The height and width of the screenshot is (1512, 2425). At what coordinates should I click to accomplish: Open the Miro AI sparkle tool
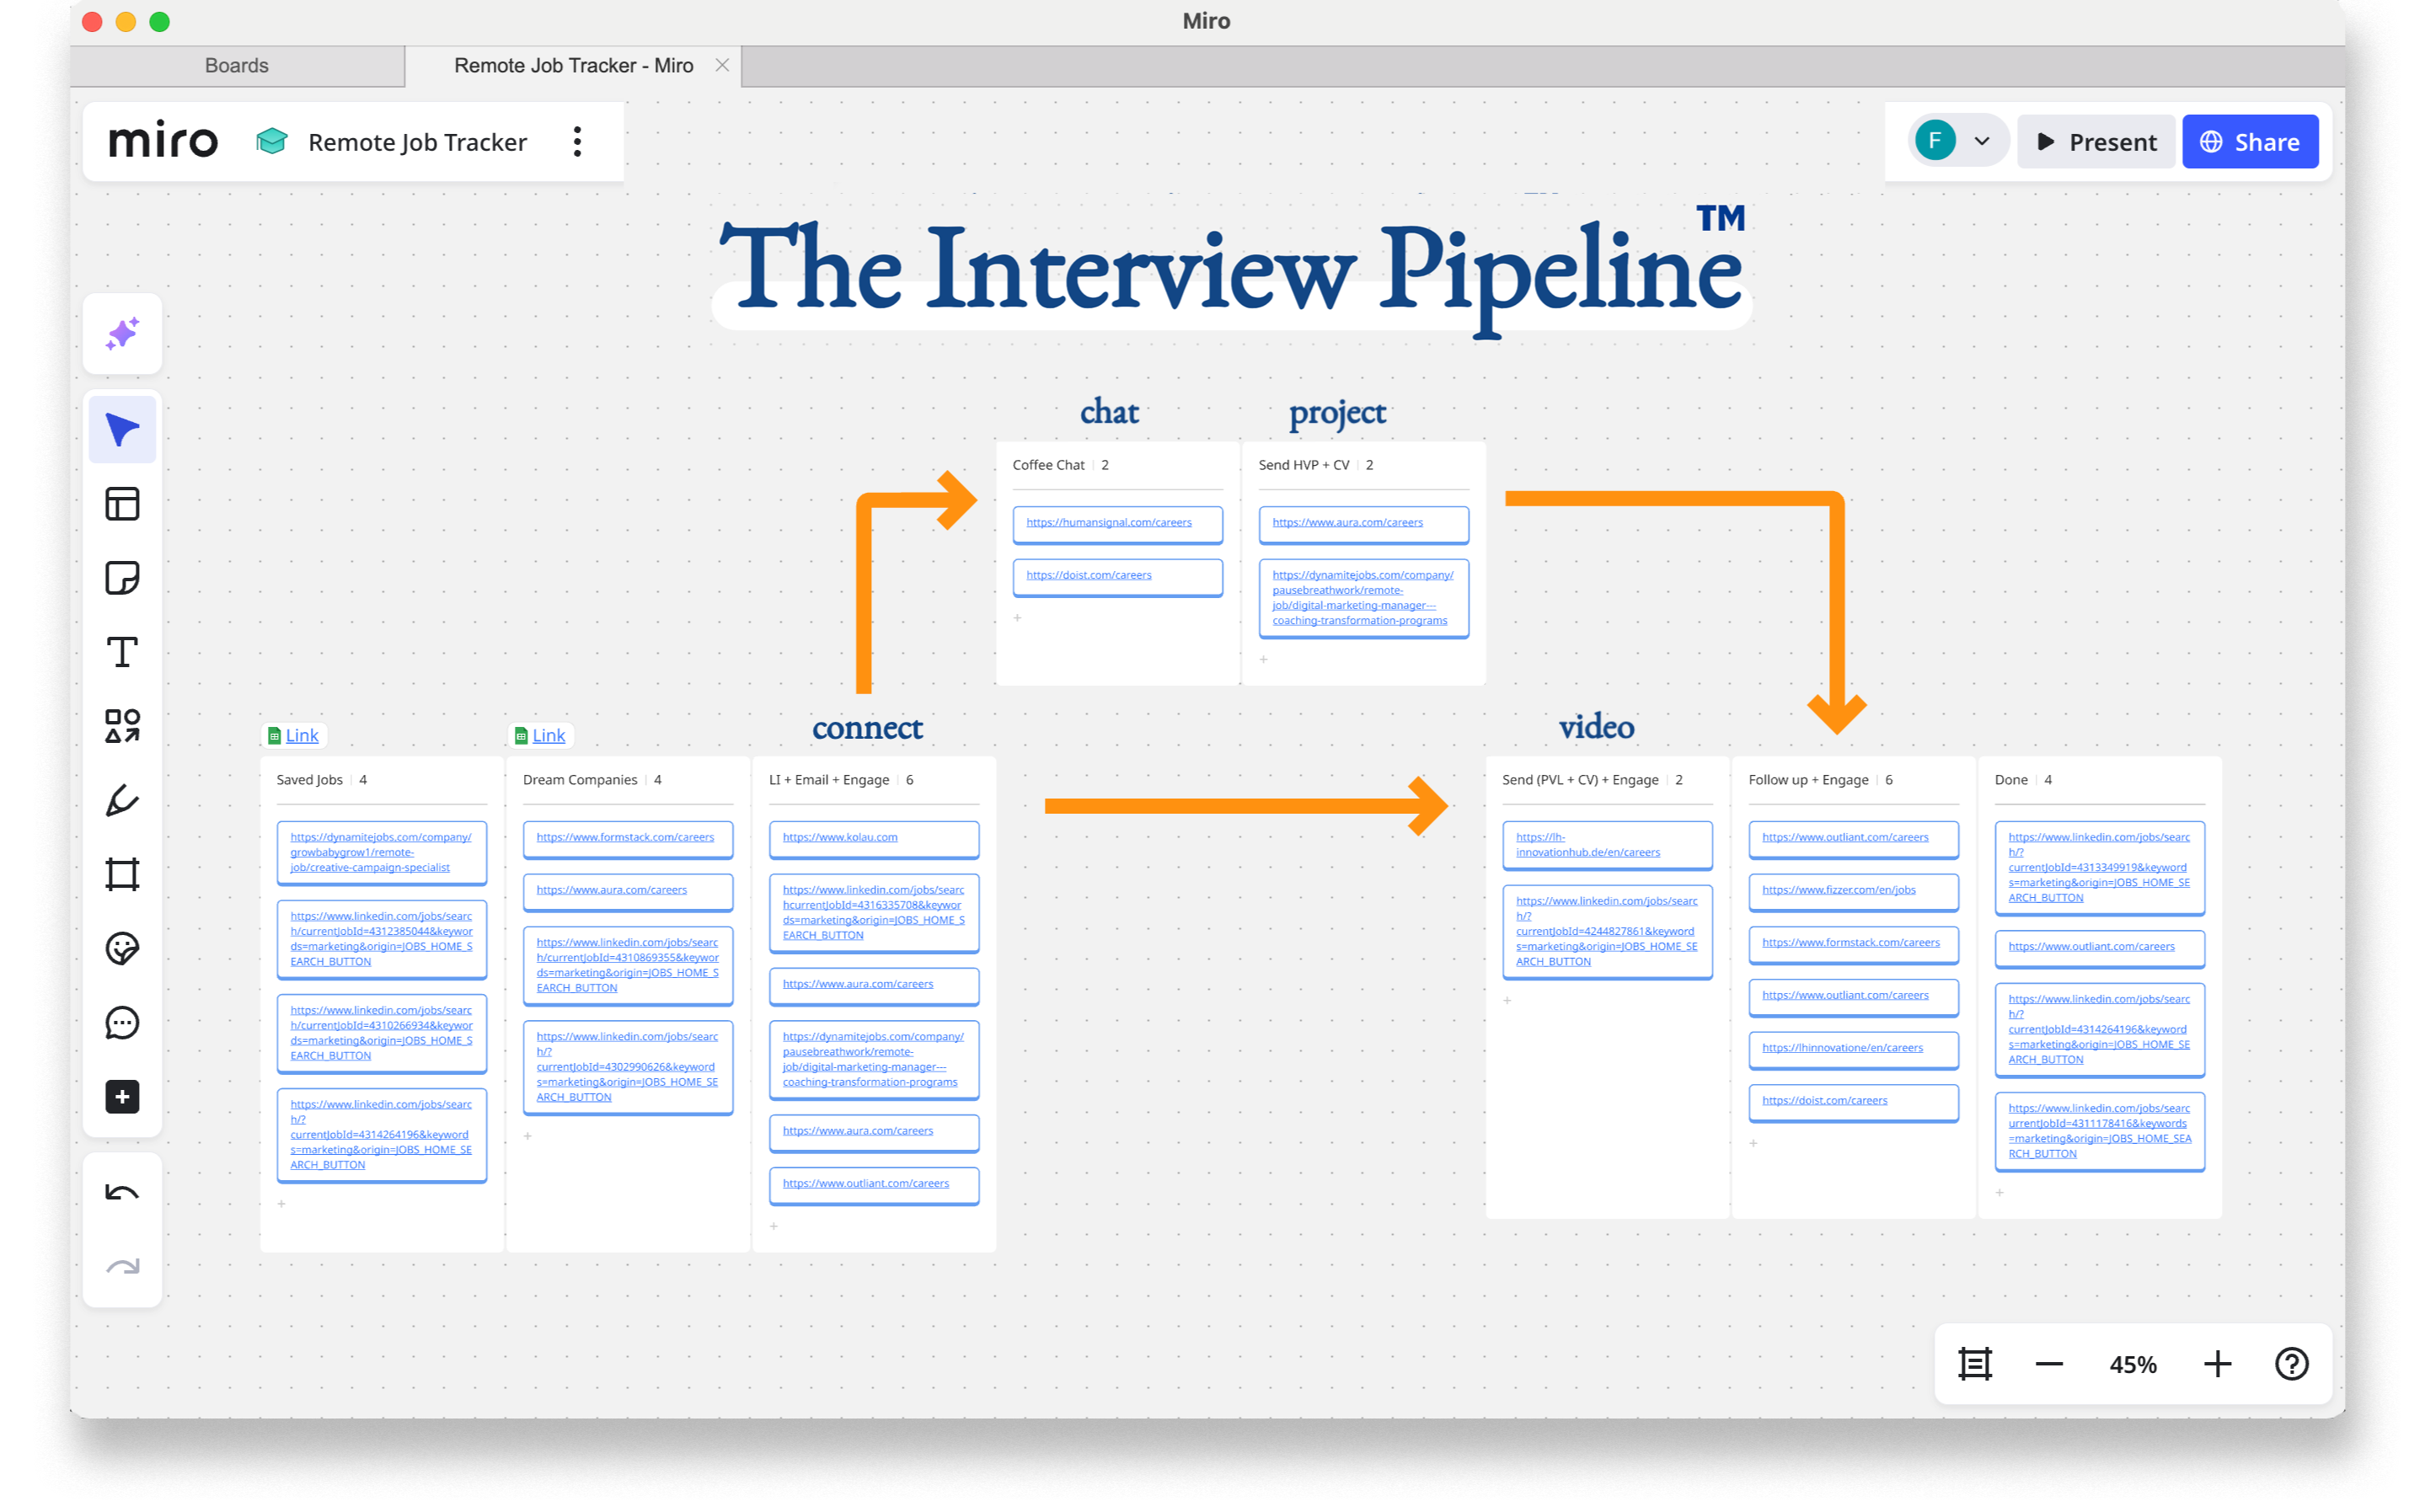pyautogui.click(x=122, y=334)
